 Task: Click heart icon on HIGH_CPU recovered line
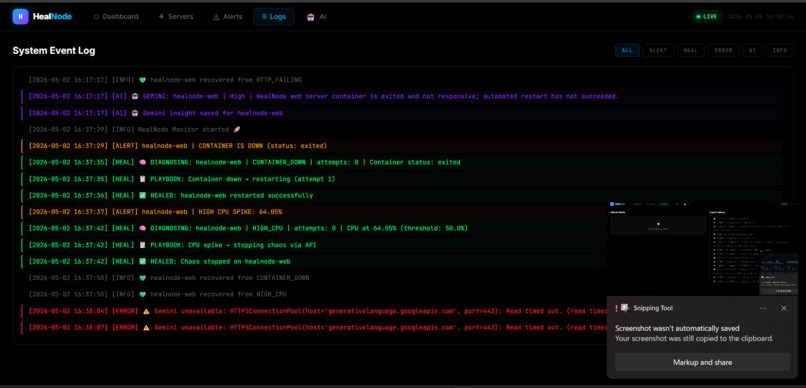click(142, 294)
